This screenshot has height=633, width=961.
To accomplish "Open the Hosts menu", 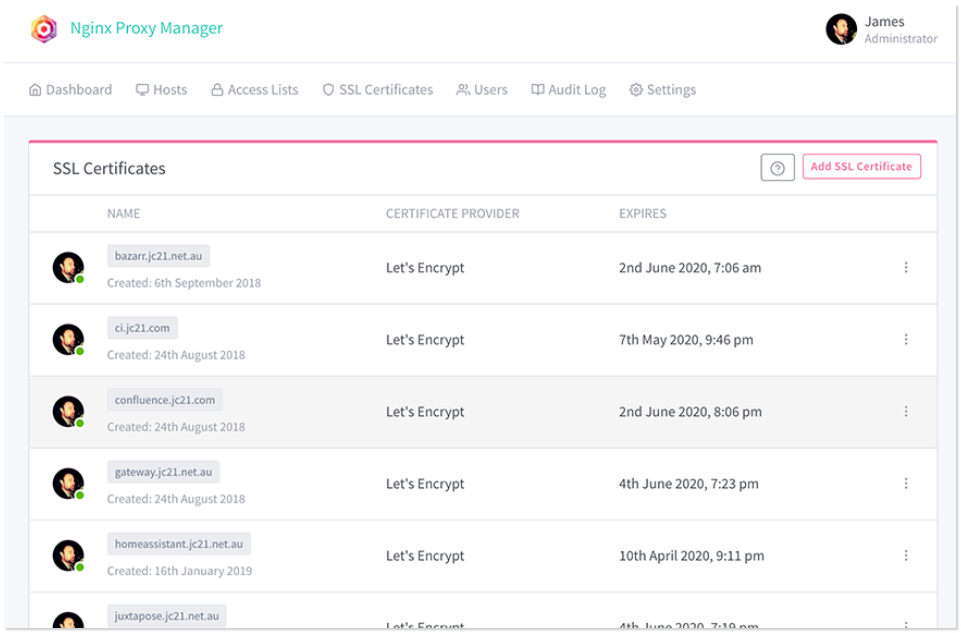I will [161, 90].
